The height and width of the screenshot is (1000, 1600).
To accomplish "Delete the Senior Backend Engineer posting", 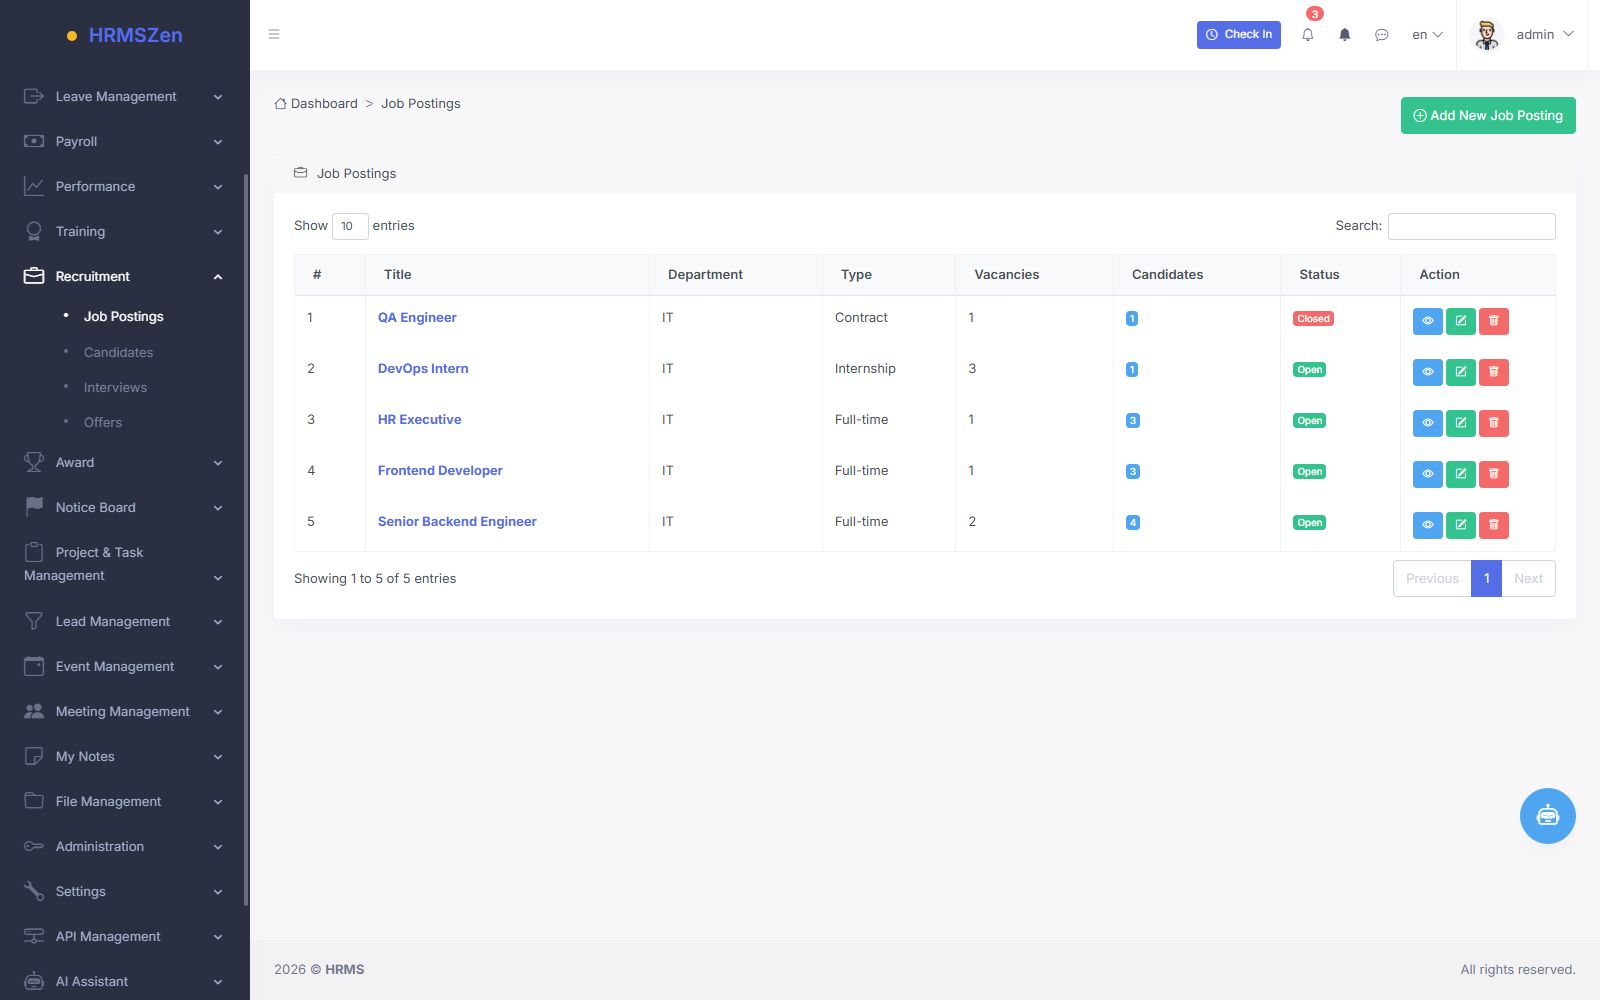I will click(x=1494, y=525).
